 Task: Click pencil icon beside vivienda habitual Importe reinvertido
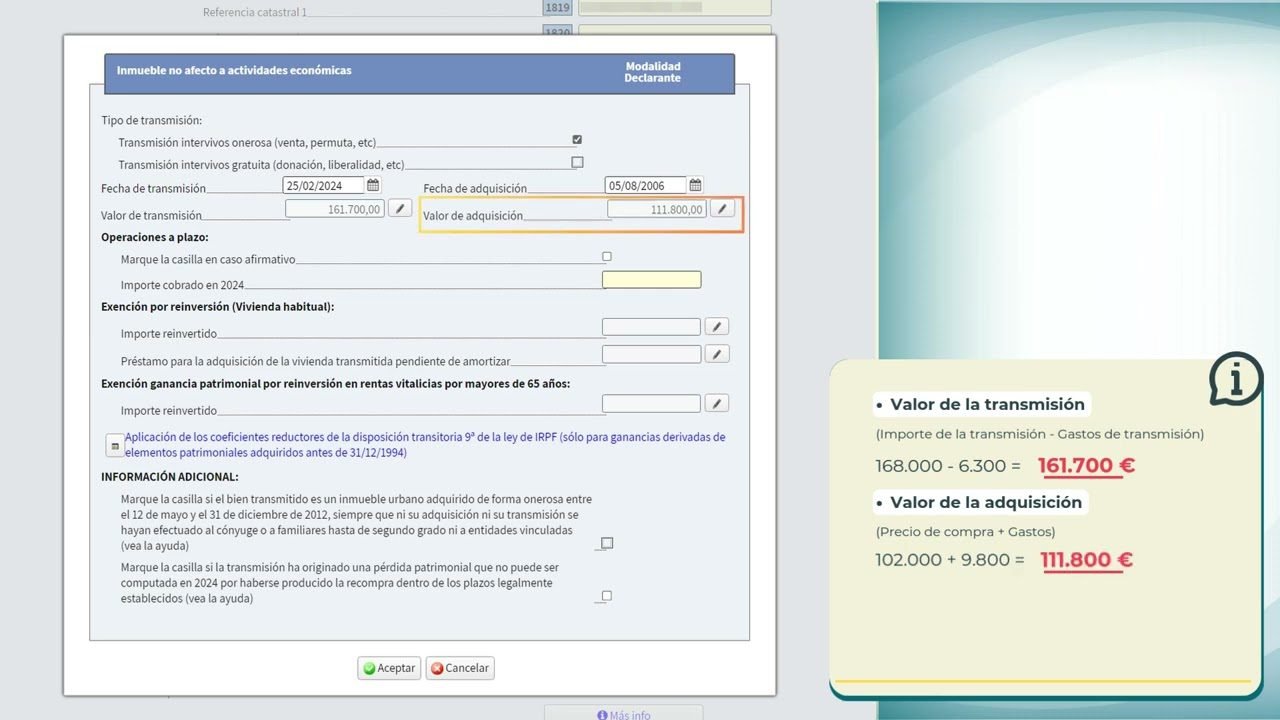click(x=717, y=327)
